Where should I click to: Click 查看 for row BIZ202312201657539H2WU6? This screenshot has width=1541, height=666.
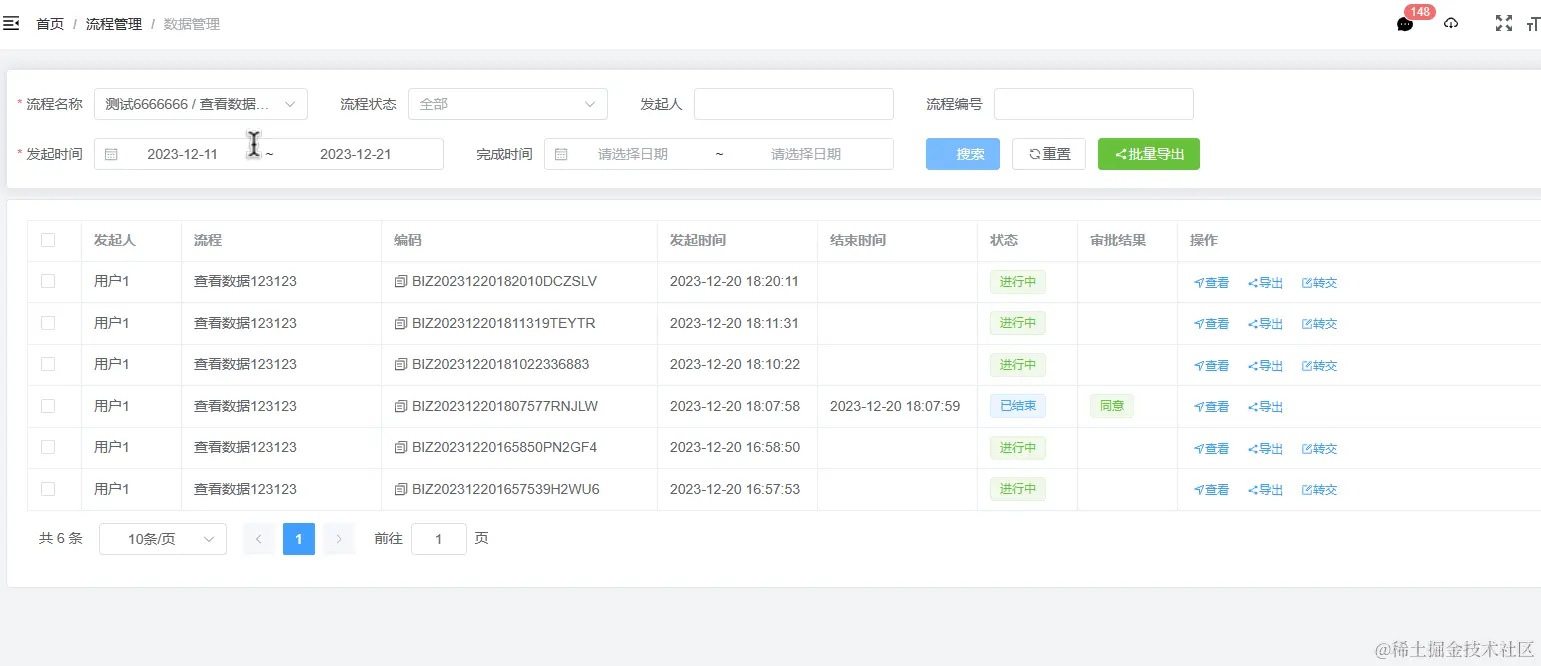click(x=1212, y=490)
